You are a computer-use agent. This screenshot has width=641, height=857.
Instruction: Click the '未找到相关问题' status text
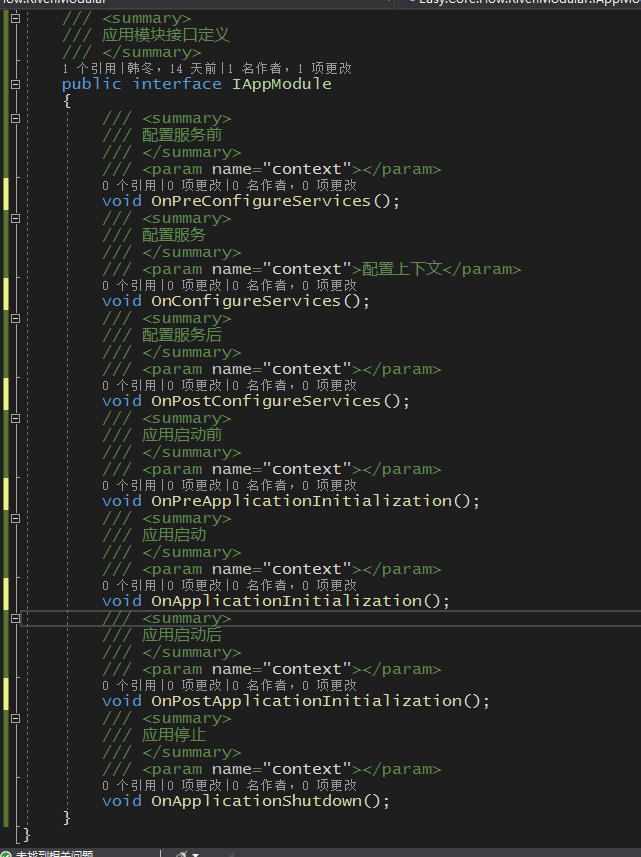(x=55, y=853)
